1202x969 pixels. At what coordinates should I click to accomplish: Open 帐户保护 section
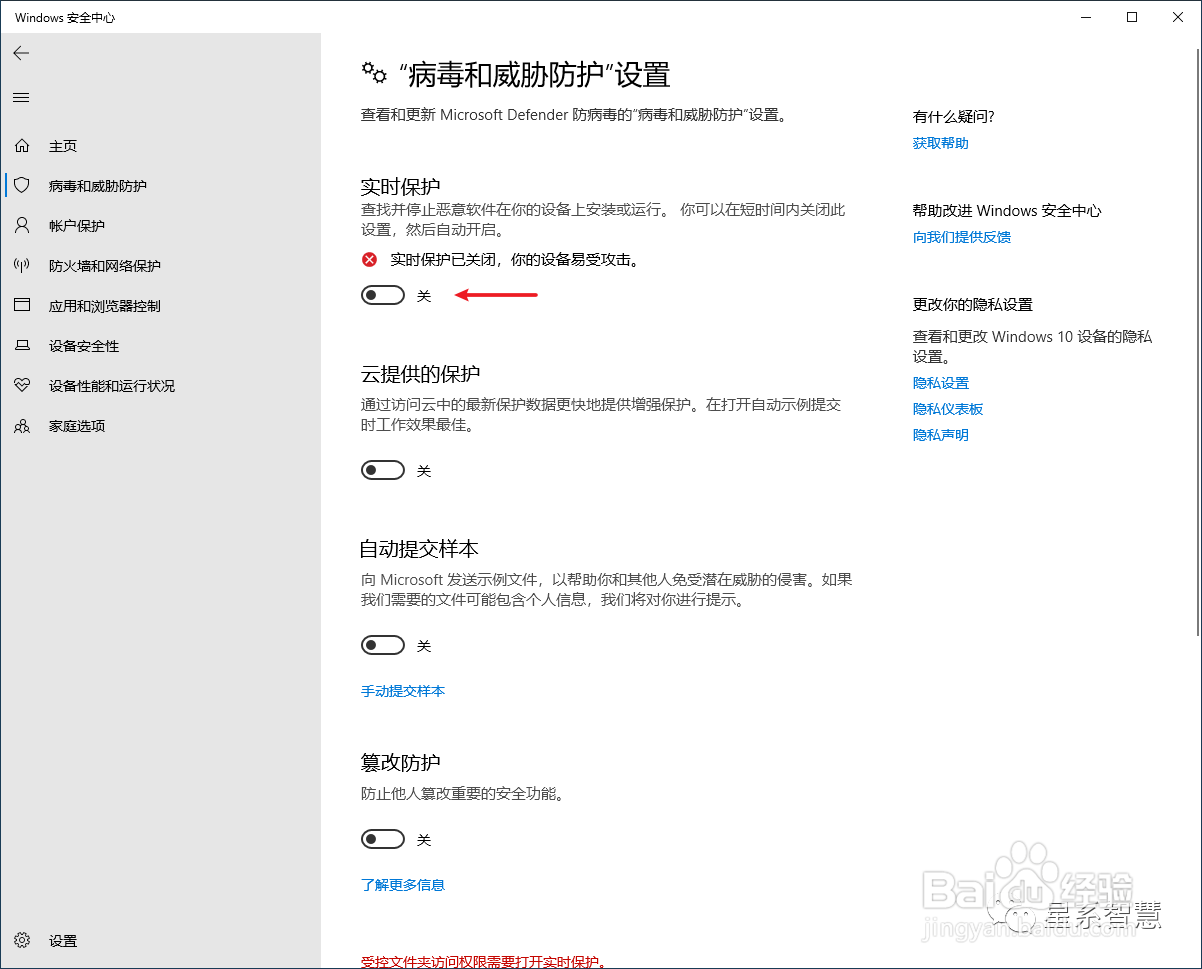(77, 226)
